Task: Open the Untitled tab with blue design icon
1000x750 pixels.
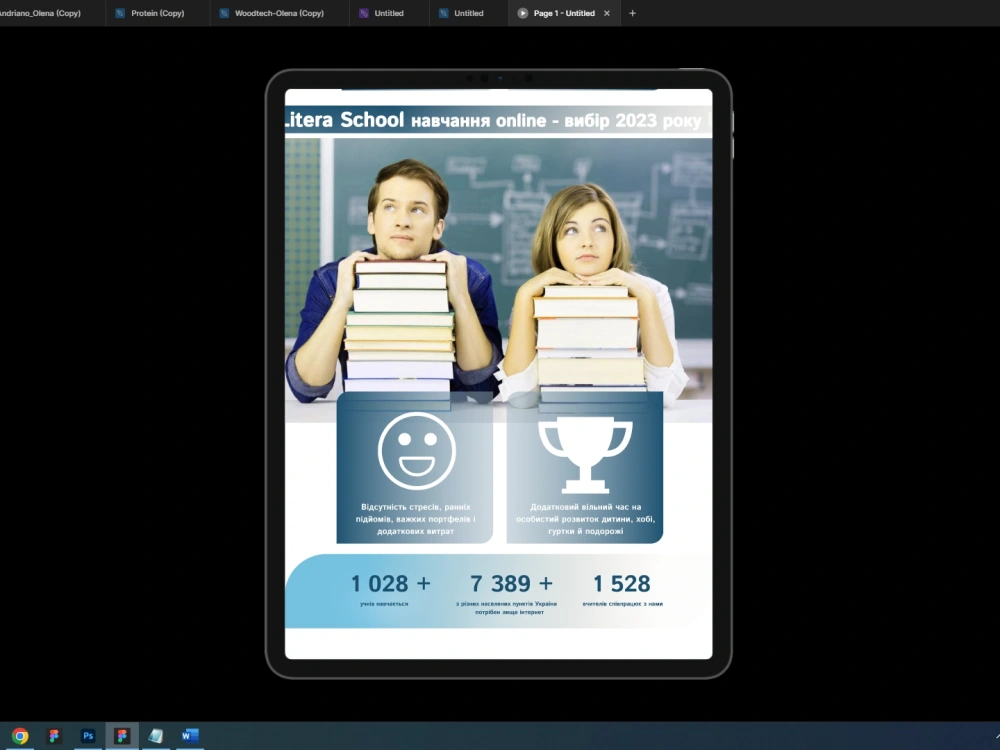Action: [468, 13]
